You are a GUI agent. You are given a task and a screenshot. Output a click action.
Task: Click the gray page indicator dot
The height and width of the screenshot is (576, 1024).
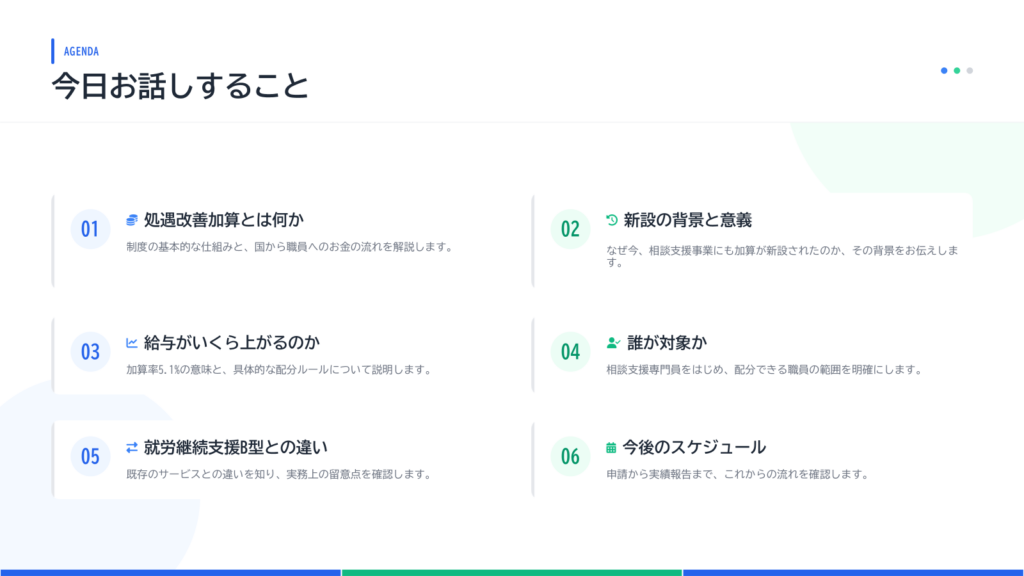click(x=970, y=71)
